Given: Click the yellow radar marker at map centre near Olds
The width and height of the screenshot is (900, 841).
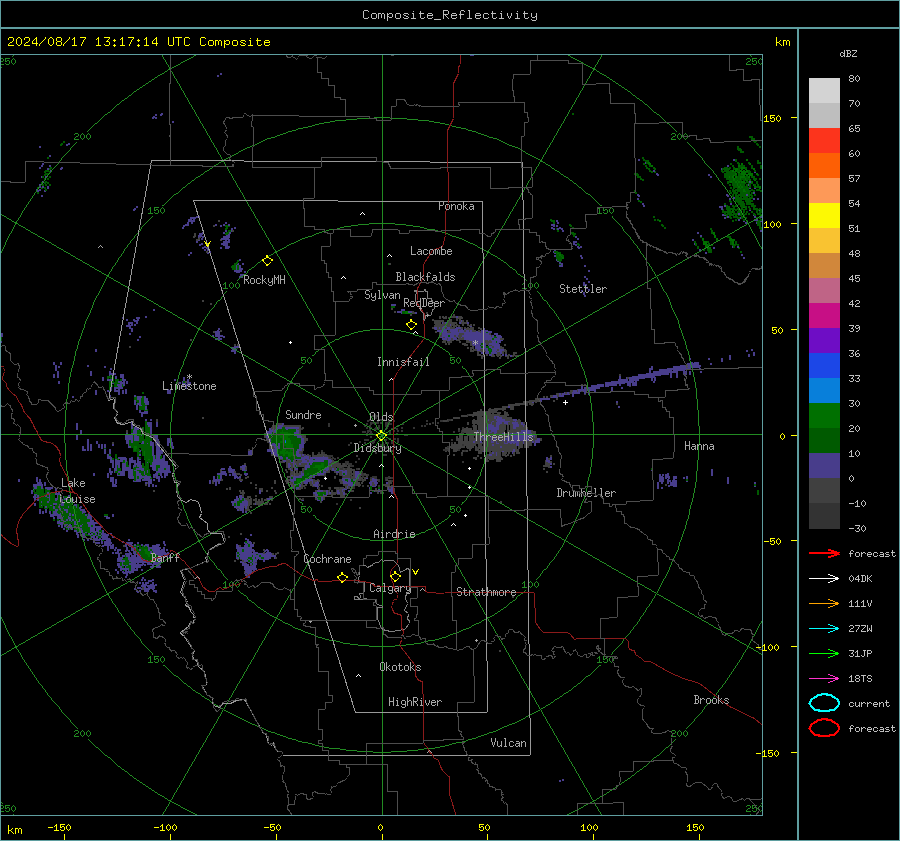Looking at the screenshot, I should click(x=381, y=436).
